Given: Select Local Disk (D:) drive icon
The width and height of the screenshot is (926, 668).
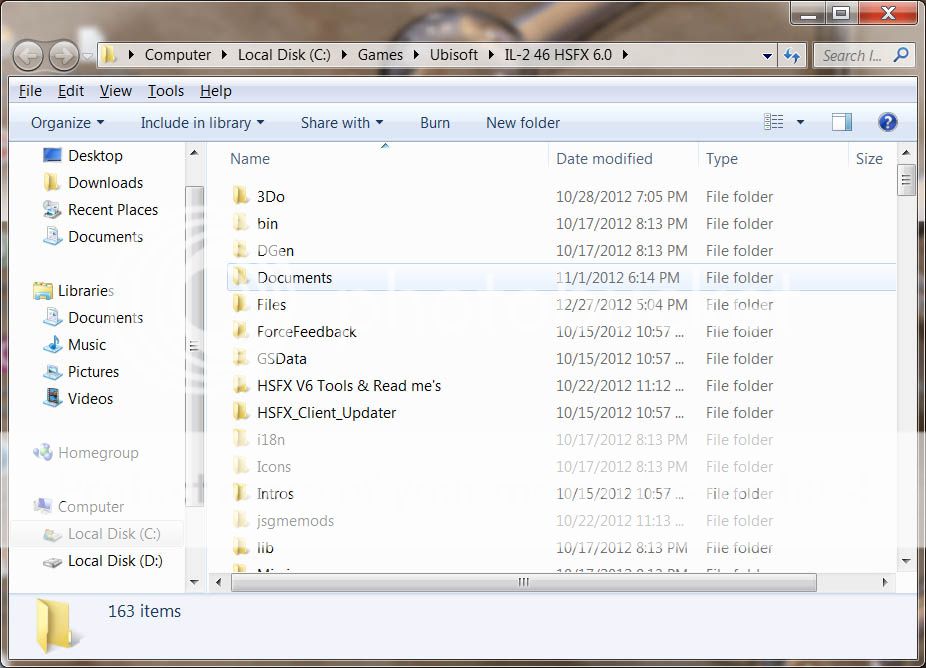Looking at the screenshot, I should (x=52, y=561).
